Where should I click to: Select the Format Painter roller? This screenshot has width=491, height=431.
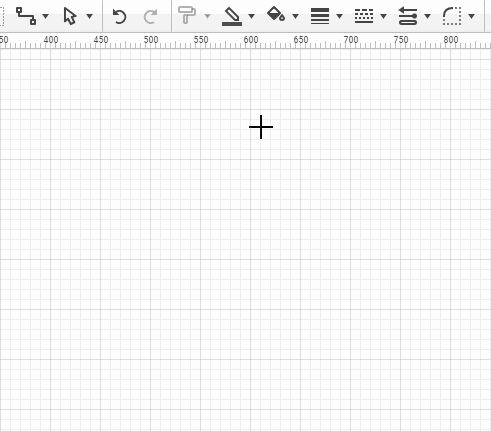tap(187, 15)
